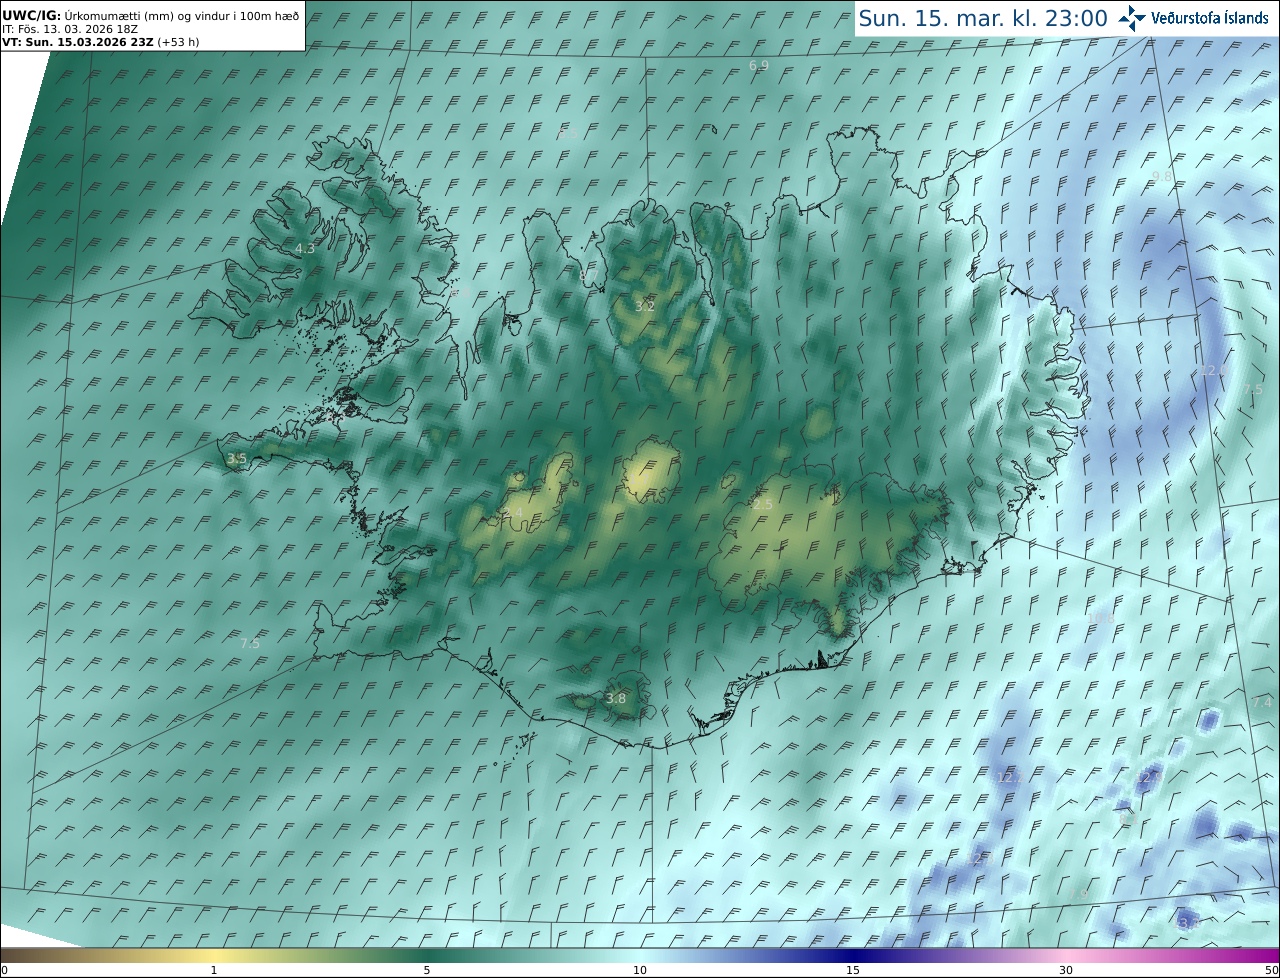Click the 2.5 value over the large glacier
The width and height of the screenshot is (1280, 978).
pos(762,505)
